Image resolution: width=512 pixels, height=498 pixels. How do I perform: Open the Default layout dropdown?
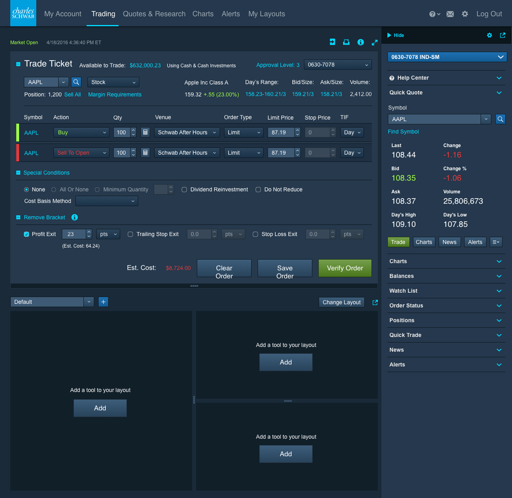pyautogui.click(x=52, y=302)
